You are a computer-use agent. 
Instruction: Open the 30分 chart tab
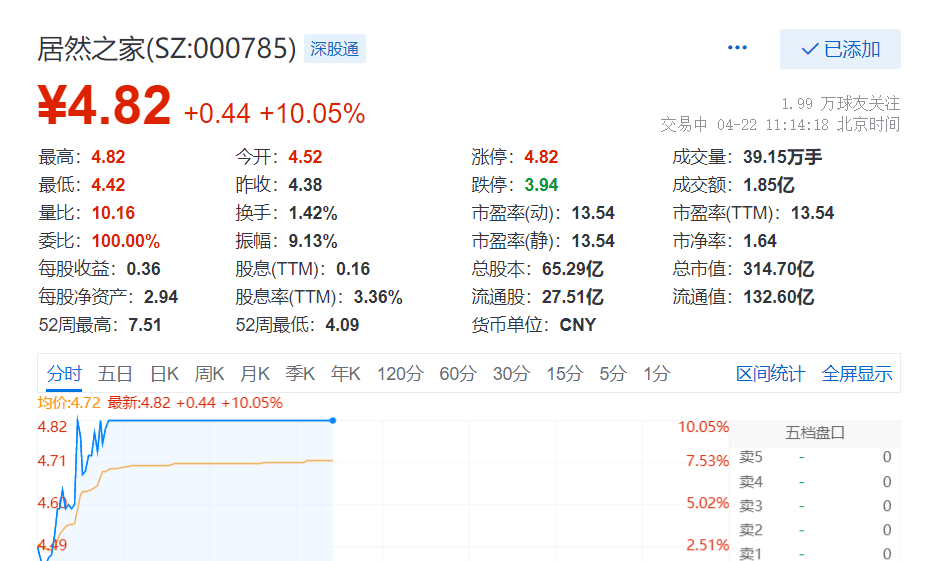coord(511,374)
